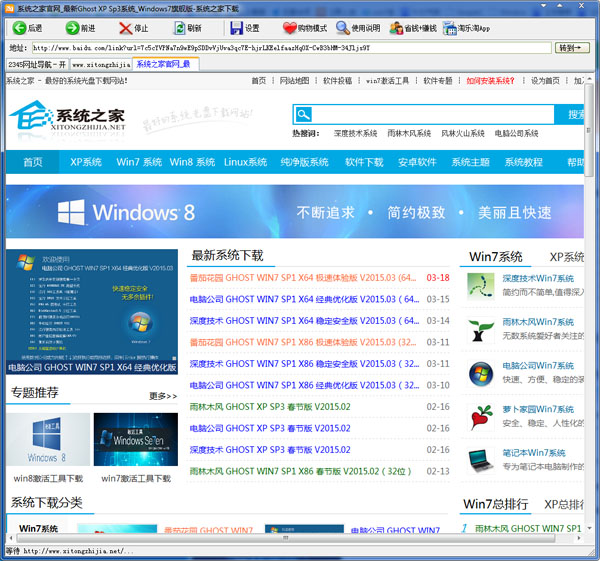Click 设为首页 top link
This screenshot has height=561, width=600.
tap(545, 81)
